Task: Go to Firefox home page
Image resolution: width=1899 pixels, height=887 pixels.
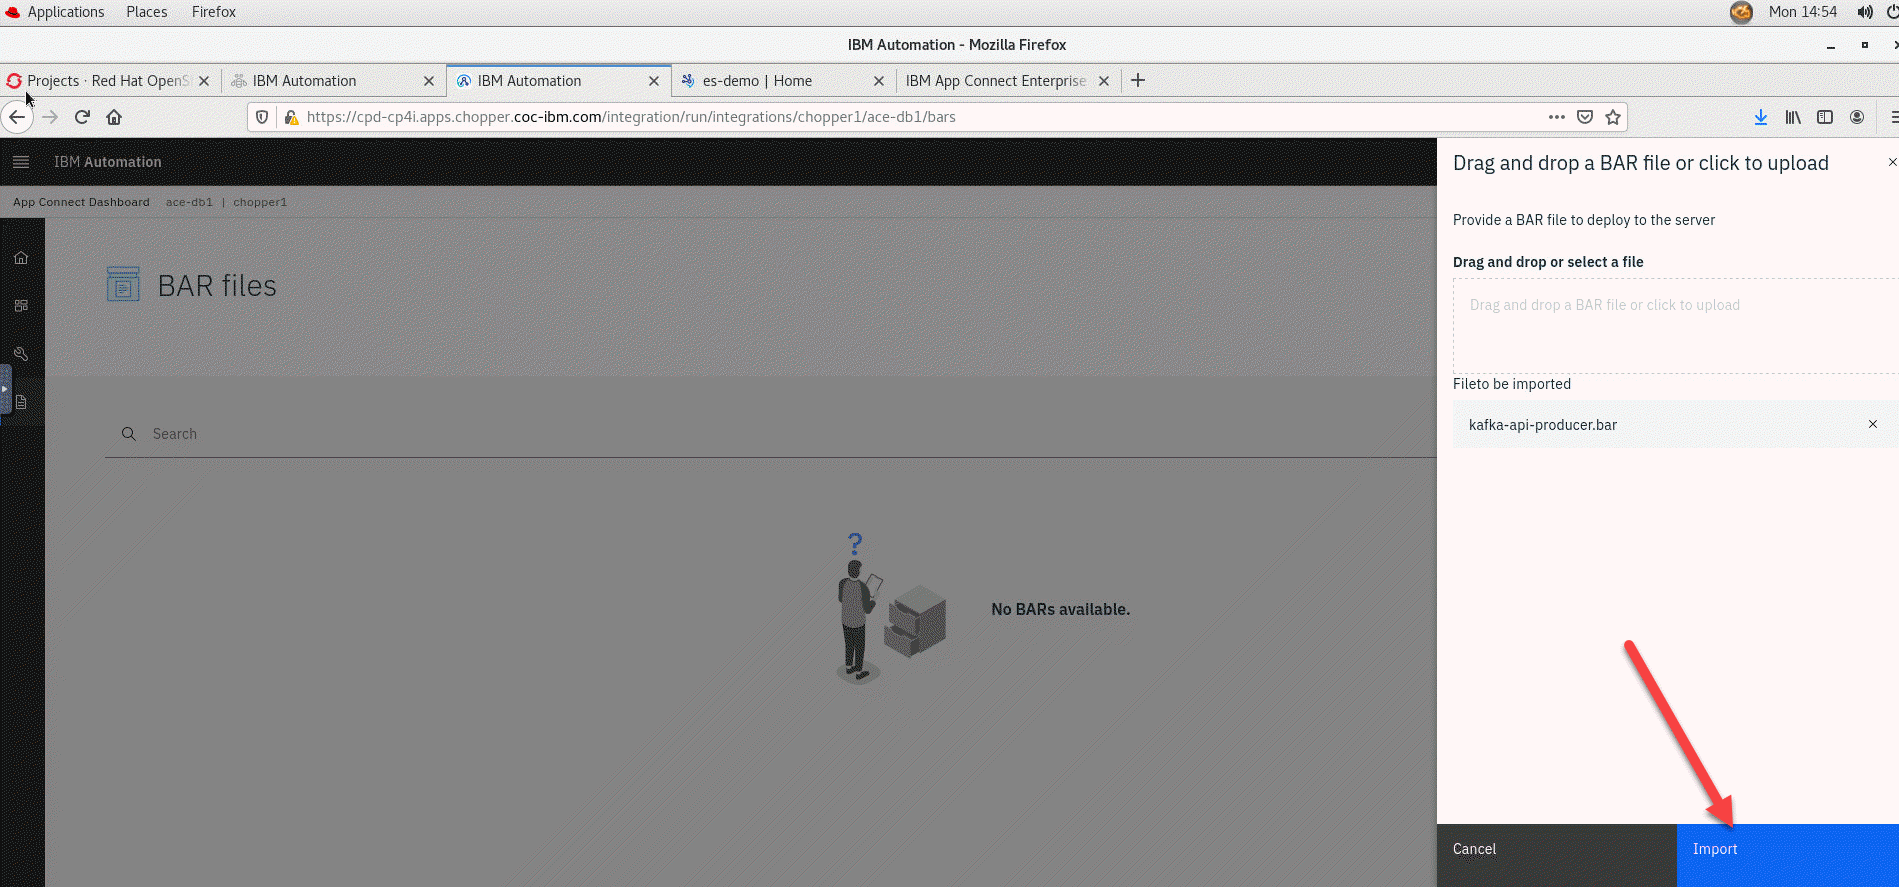Action: (114, 117)
